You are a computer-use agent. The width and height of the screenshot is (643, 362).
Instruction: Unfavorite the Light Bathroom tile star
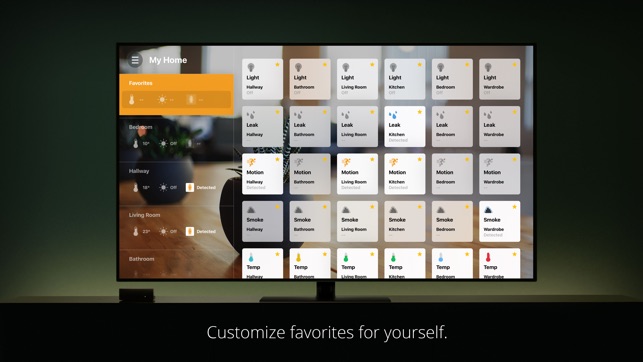[x=325, y=64]
